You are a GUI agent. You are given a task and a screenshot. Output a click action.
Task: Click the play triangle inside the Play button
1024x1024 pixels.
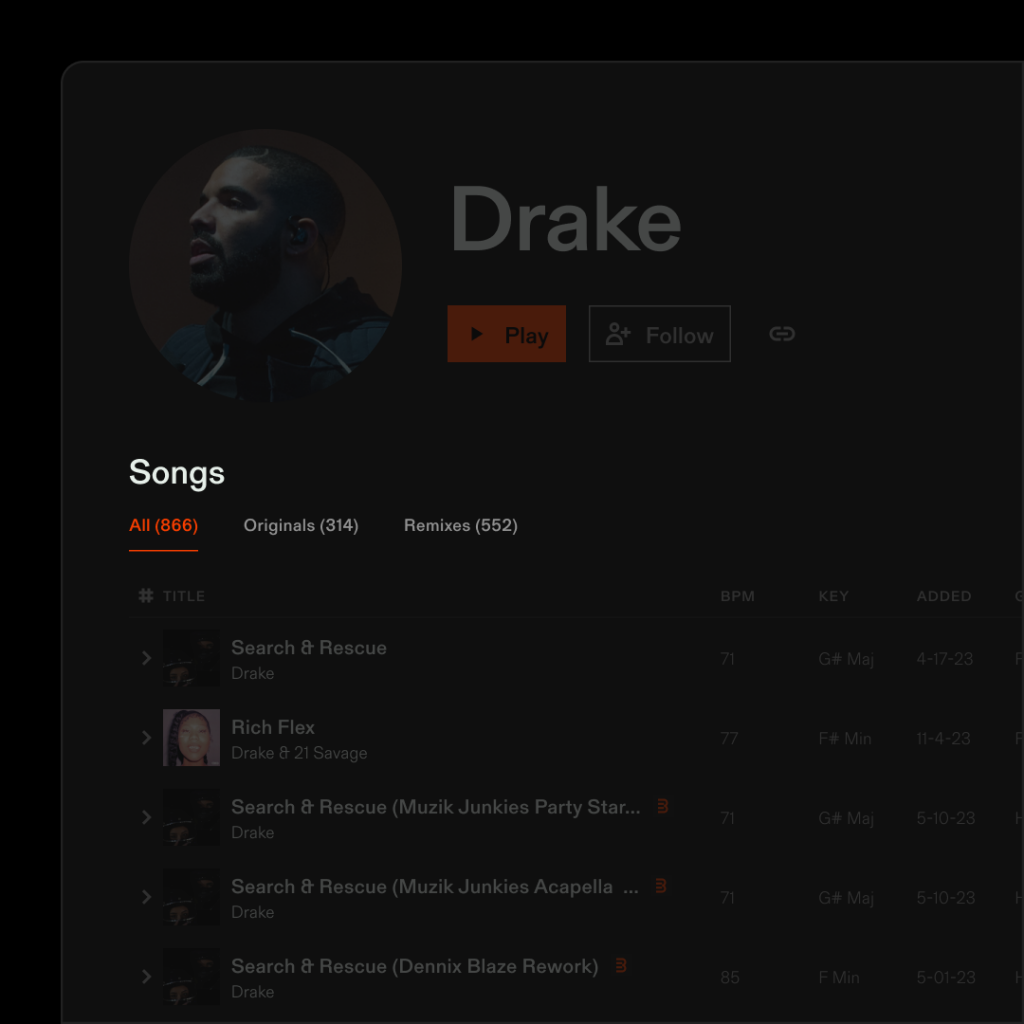click(477, 334)
